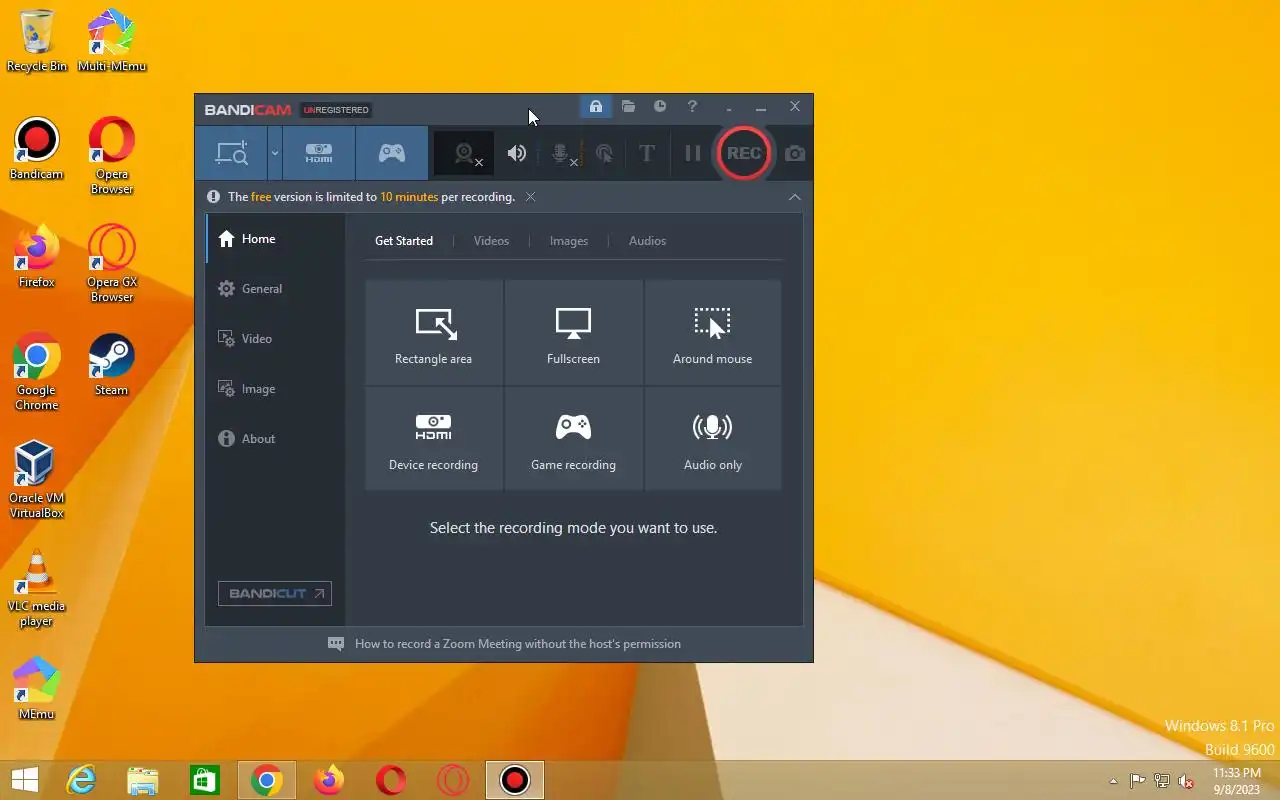The image size is (1280, 800).
Task: Click muted volume icon in system tray
Action: click(x=1186, y=781)
